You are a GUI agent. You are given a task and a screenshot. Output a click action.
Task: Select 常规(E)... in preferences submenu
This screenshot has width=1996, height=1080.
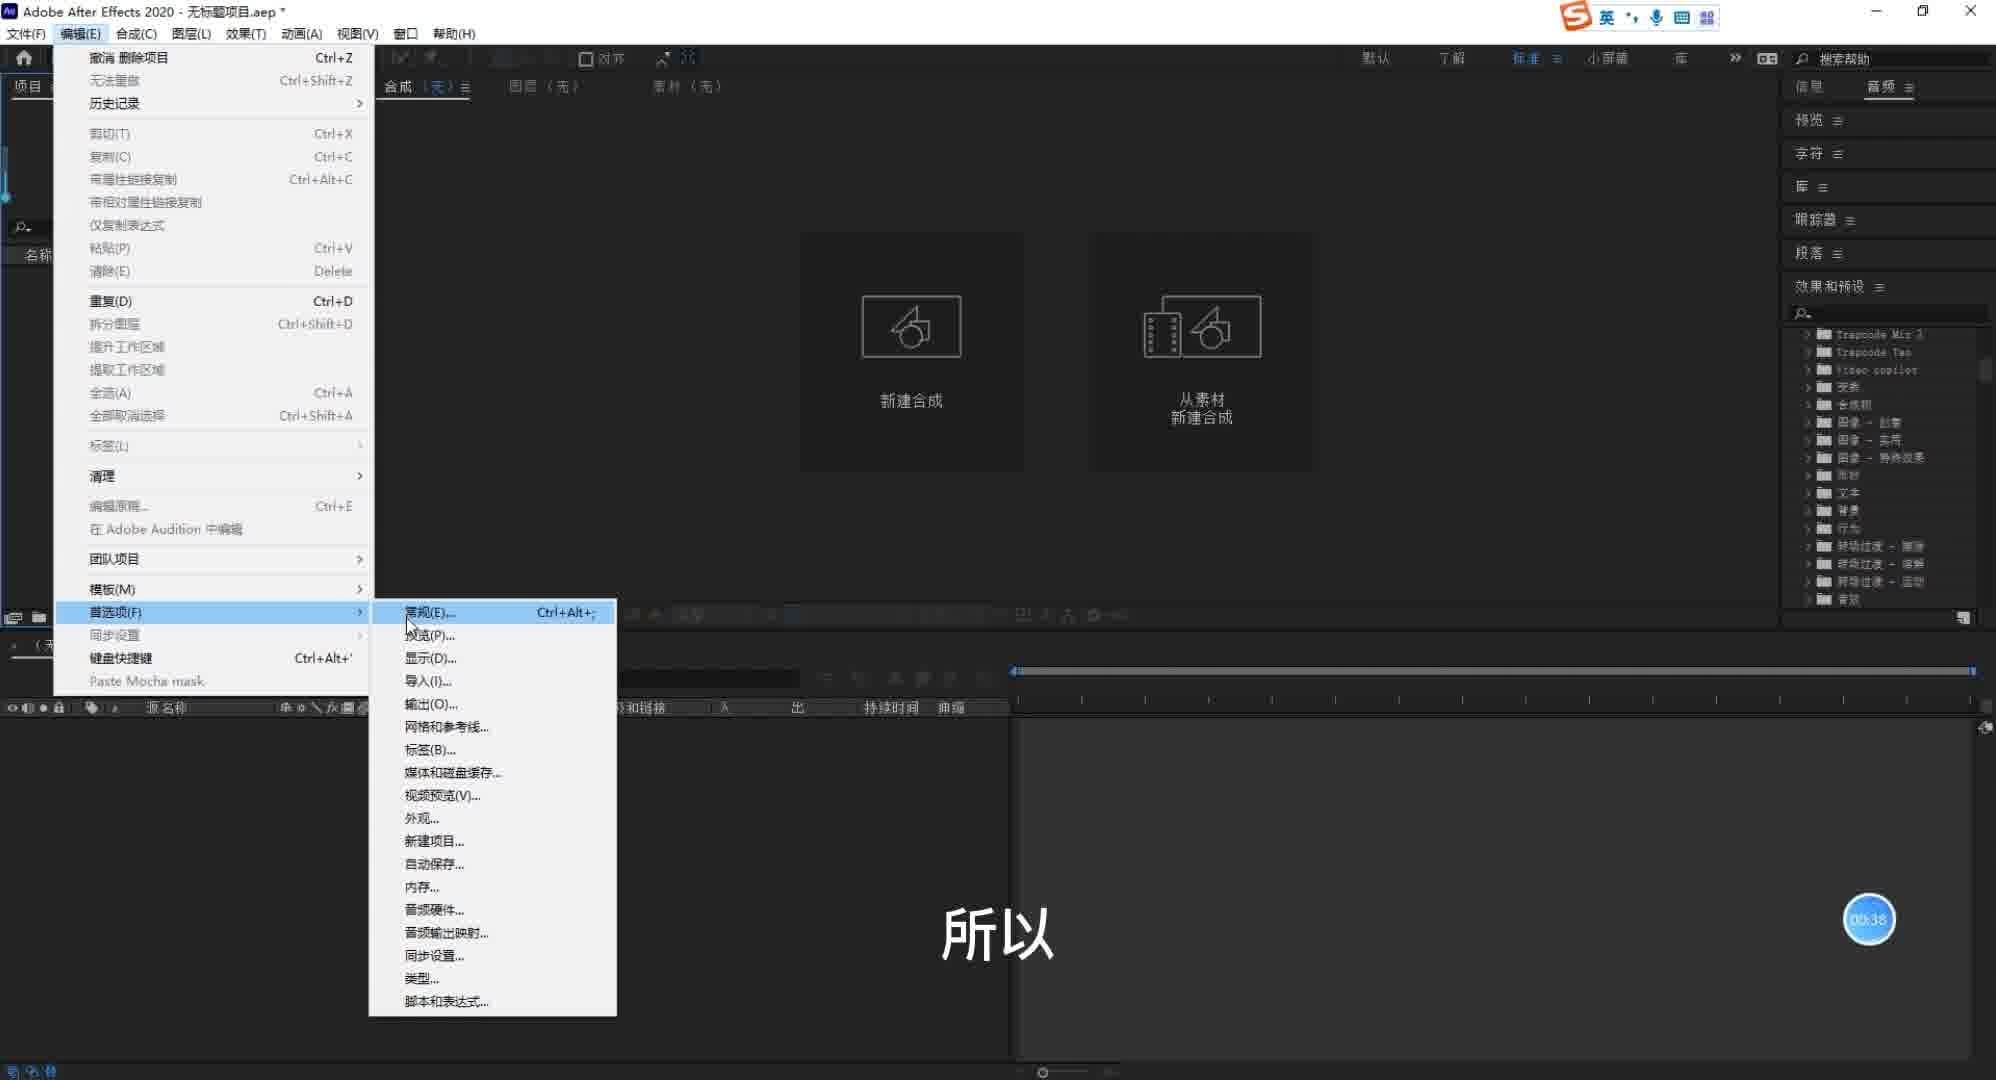pos(430,612)
